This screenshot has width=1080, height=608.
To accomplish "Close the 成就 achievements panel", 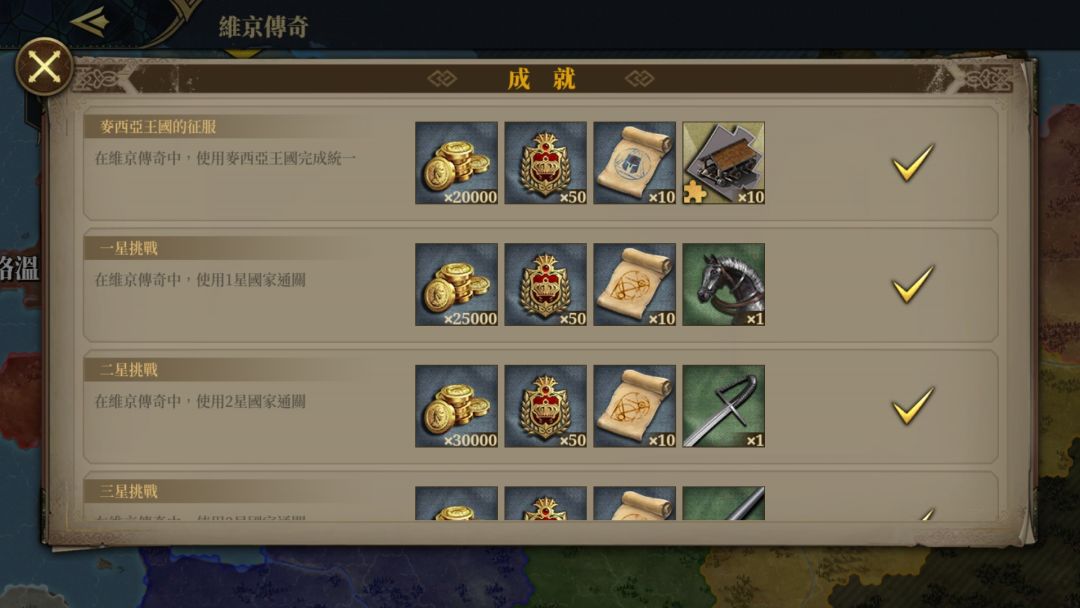I will click(44, 67).
